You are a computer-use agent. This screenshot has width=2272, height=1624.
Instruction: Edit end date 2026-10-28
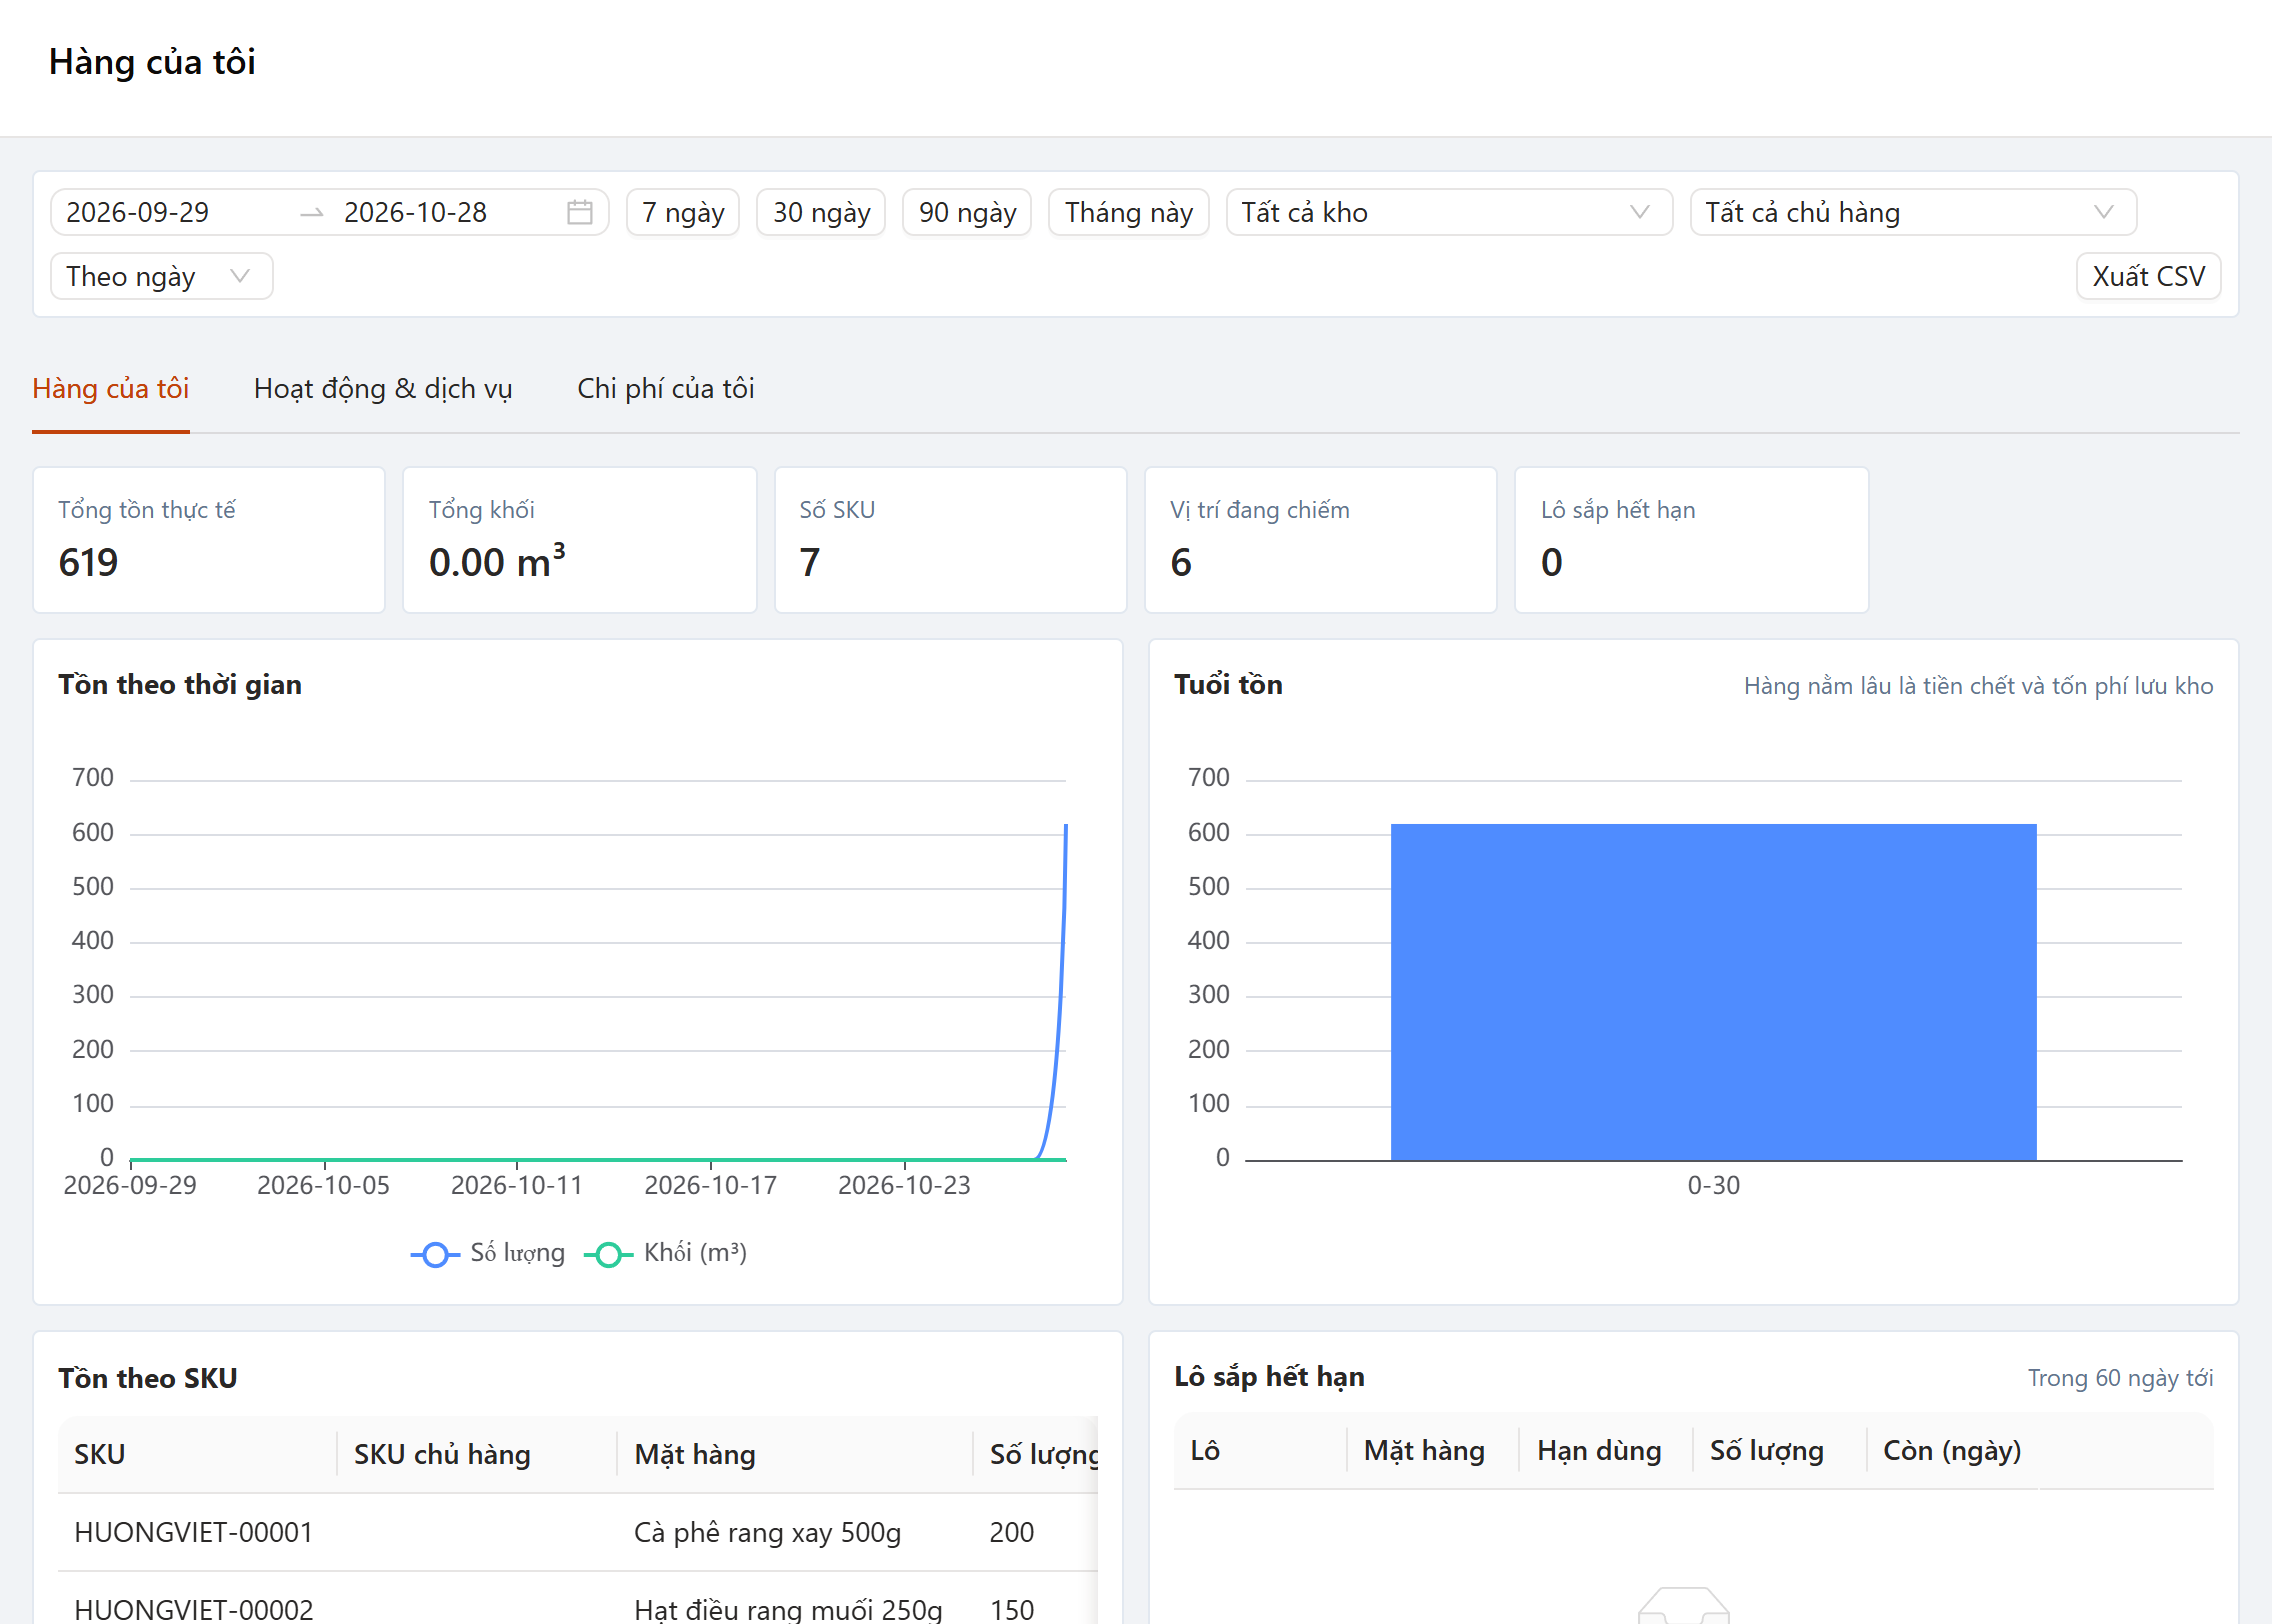tap(416, 212)
